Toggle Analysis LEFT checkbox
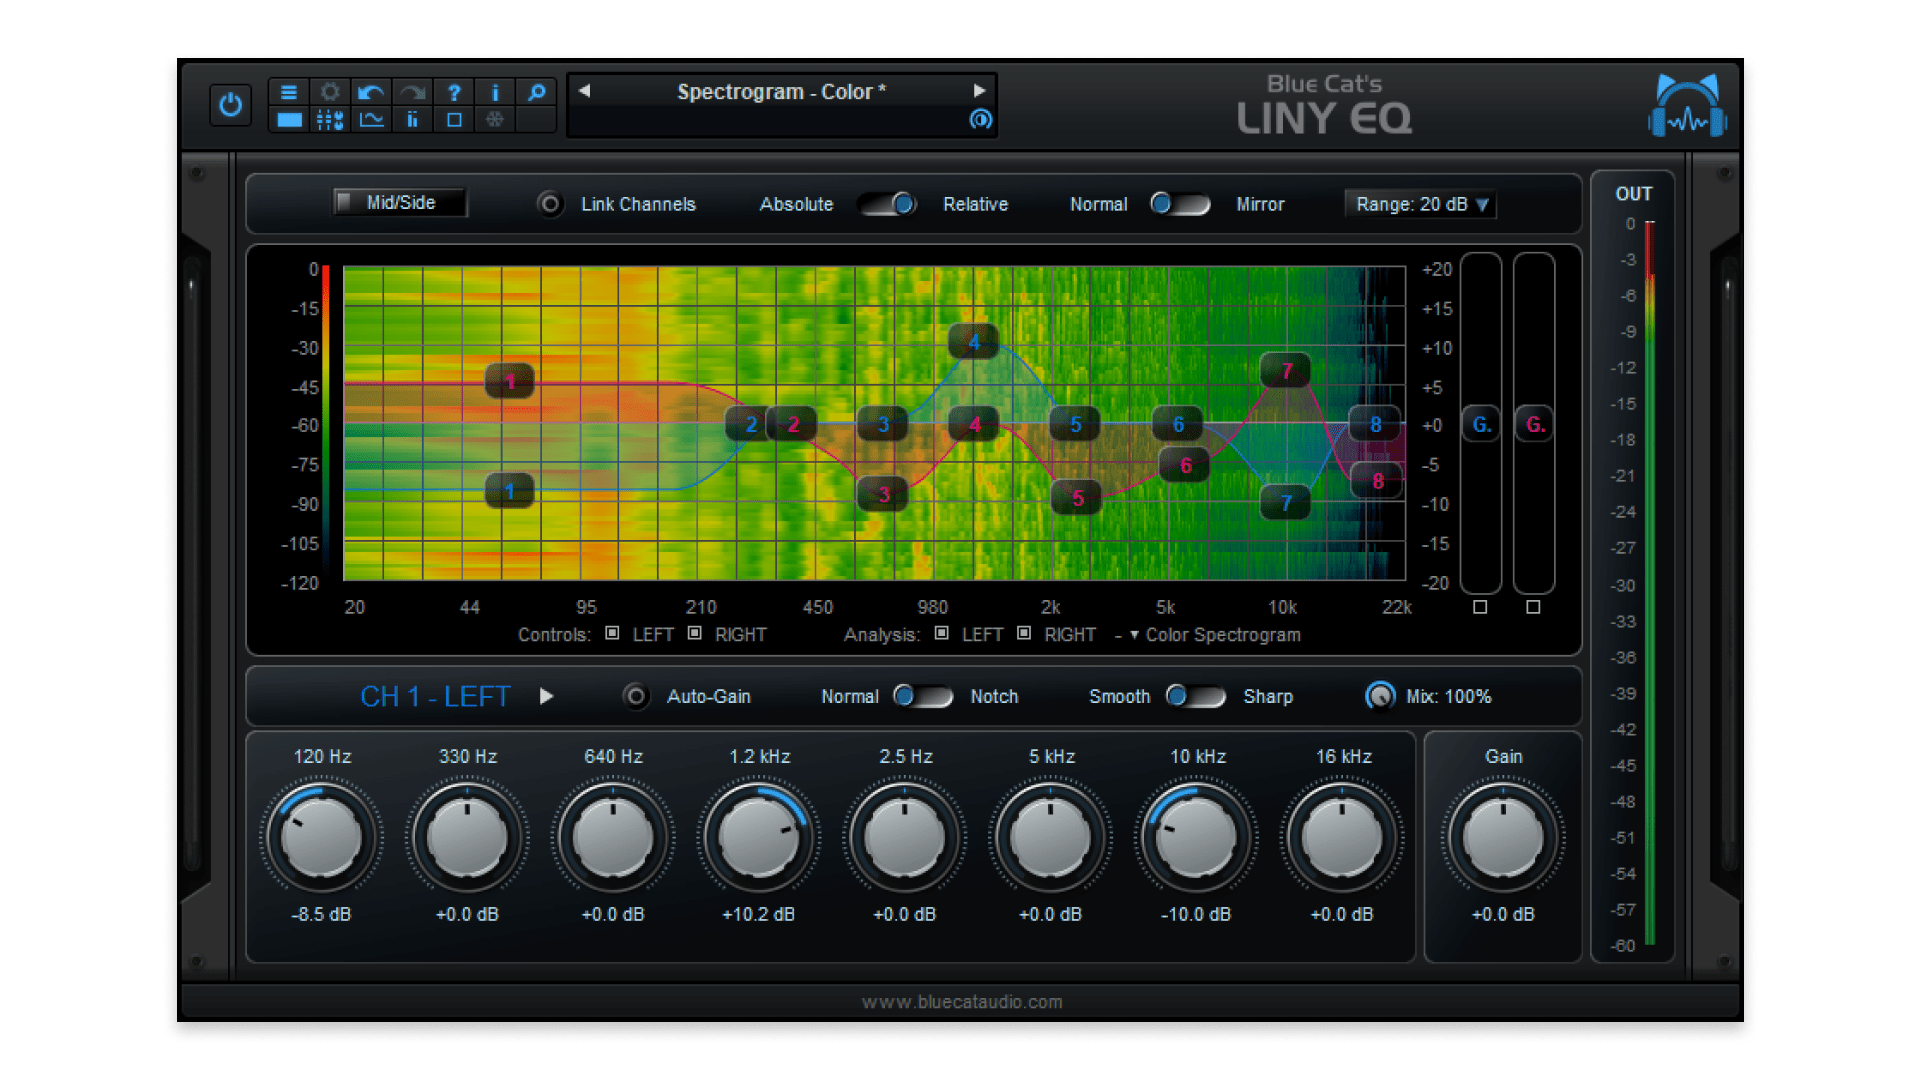The image size is (1920, 1080). [x=941, y=634]
